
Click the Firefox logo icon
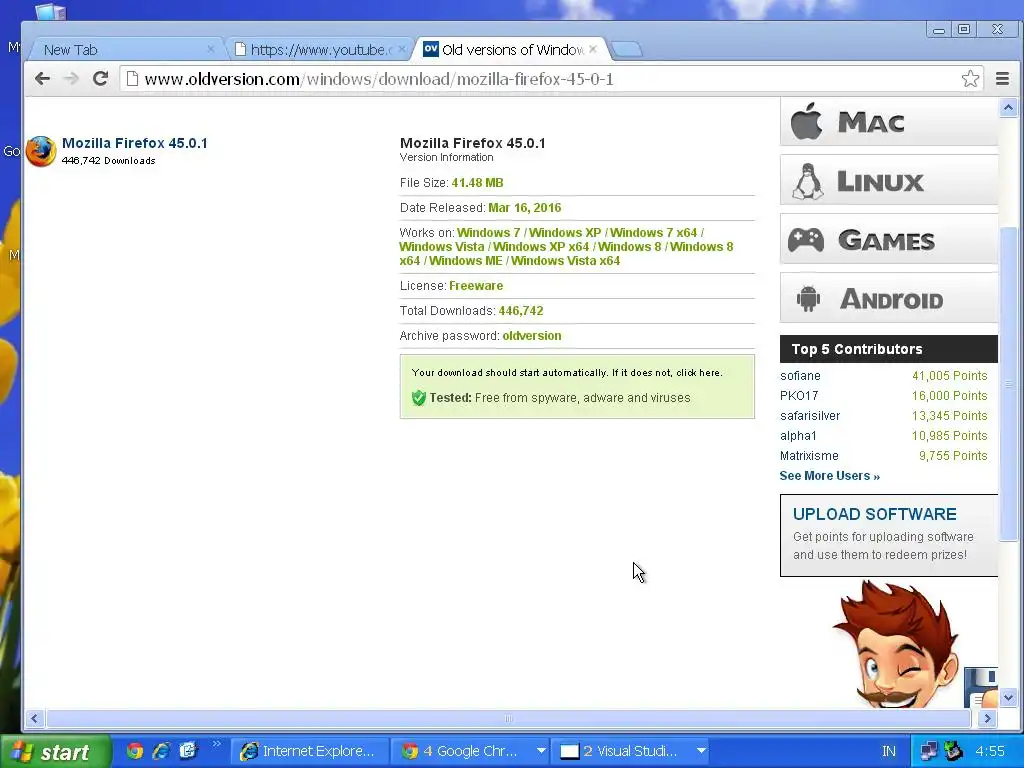coord(40,152)
